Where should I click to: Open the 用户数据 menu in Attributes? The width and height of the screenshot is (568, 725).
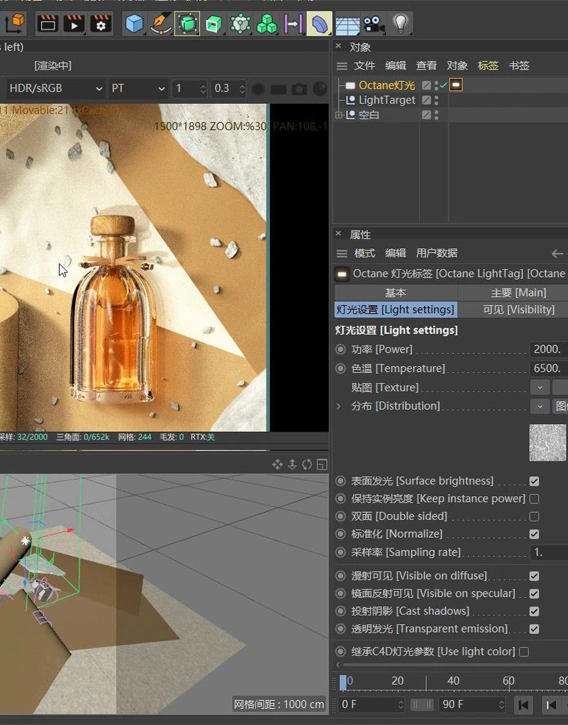(436, 253)
